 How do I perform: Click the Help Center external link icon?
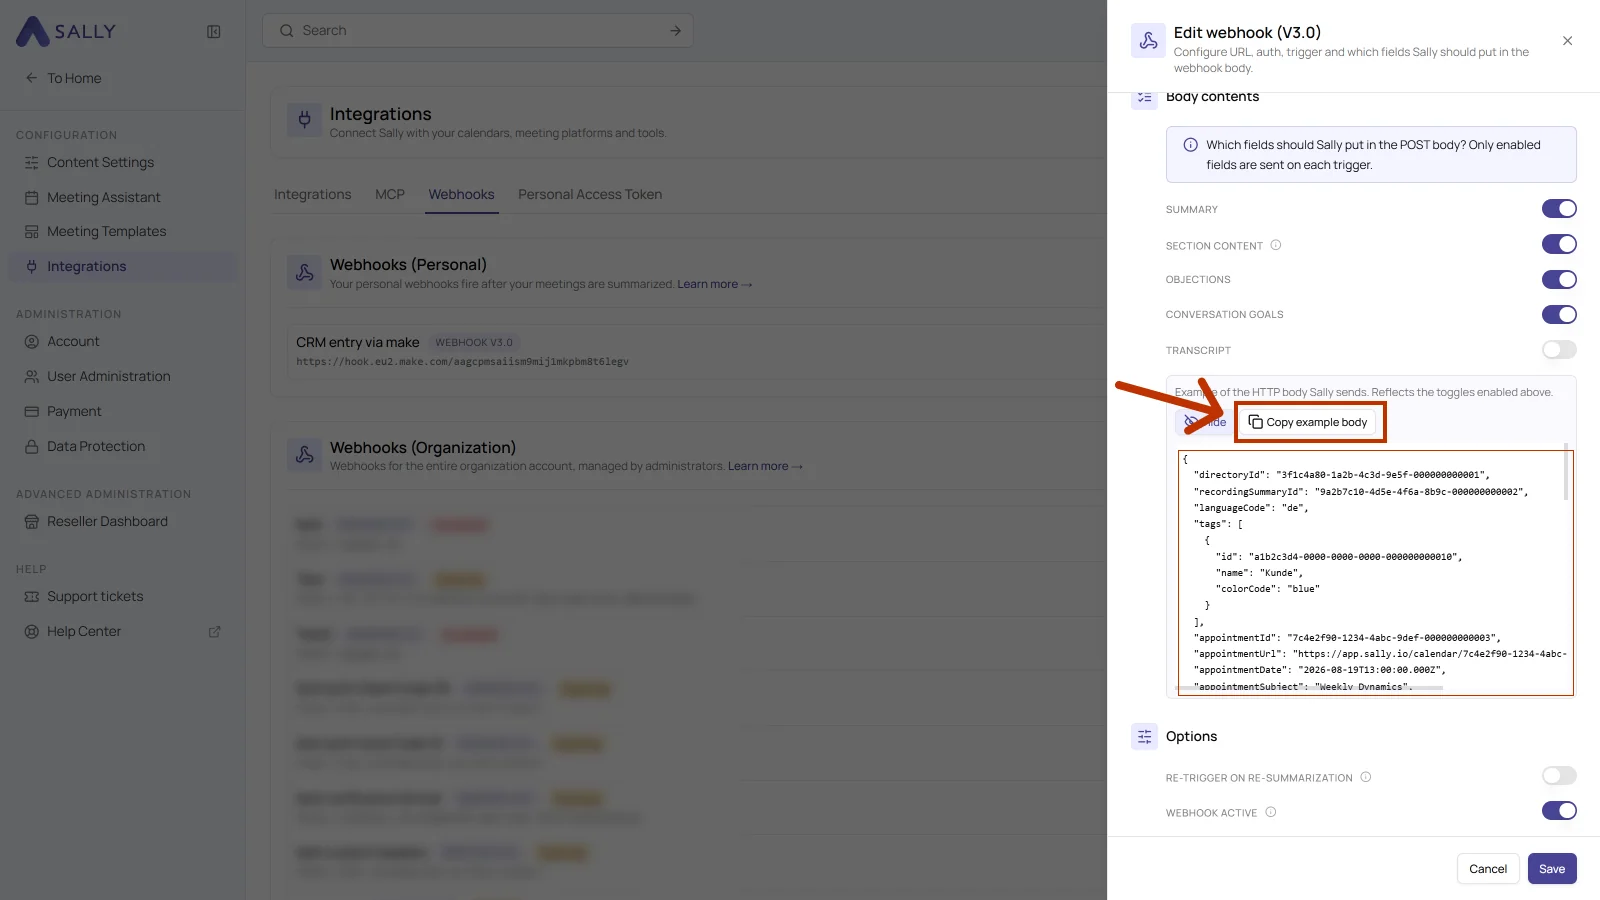(214, 632)
